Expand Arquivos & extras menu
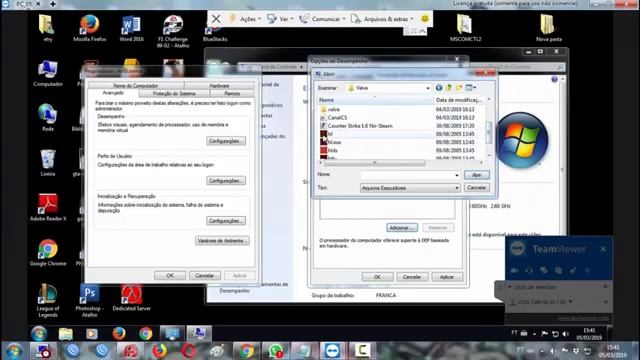The width and height of the screenshot is (640, 360). tap(382, 19)
